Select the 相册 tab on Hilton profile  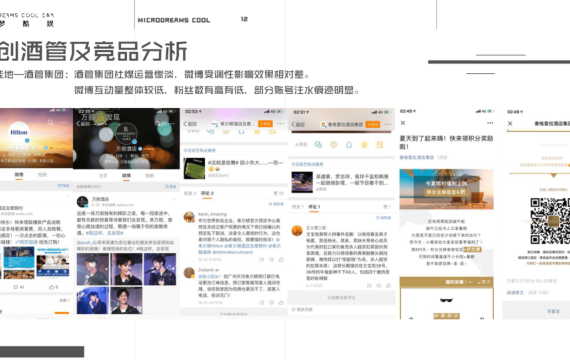pos(43,175)
